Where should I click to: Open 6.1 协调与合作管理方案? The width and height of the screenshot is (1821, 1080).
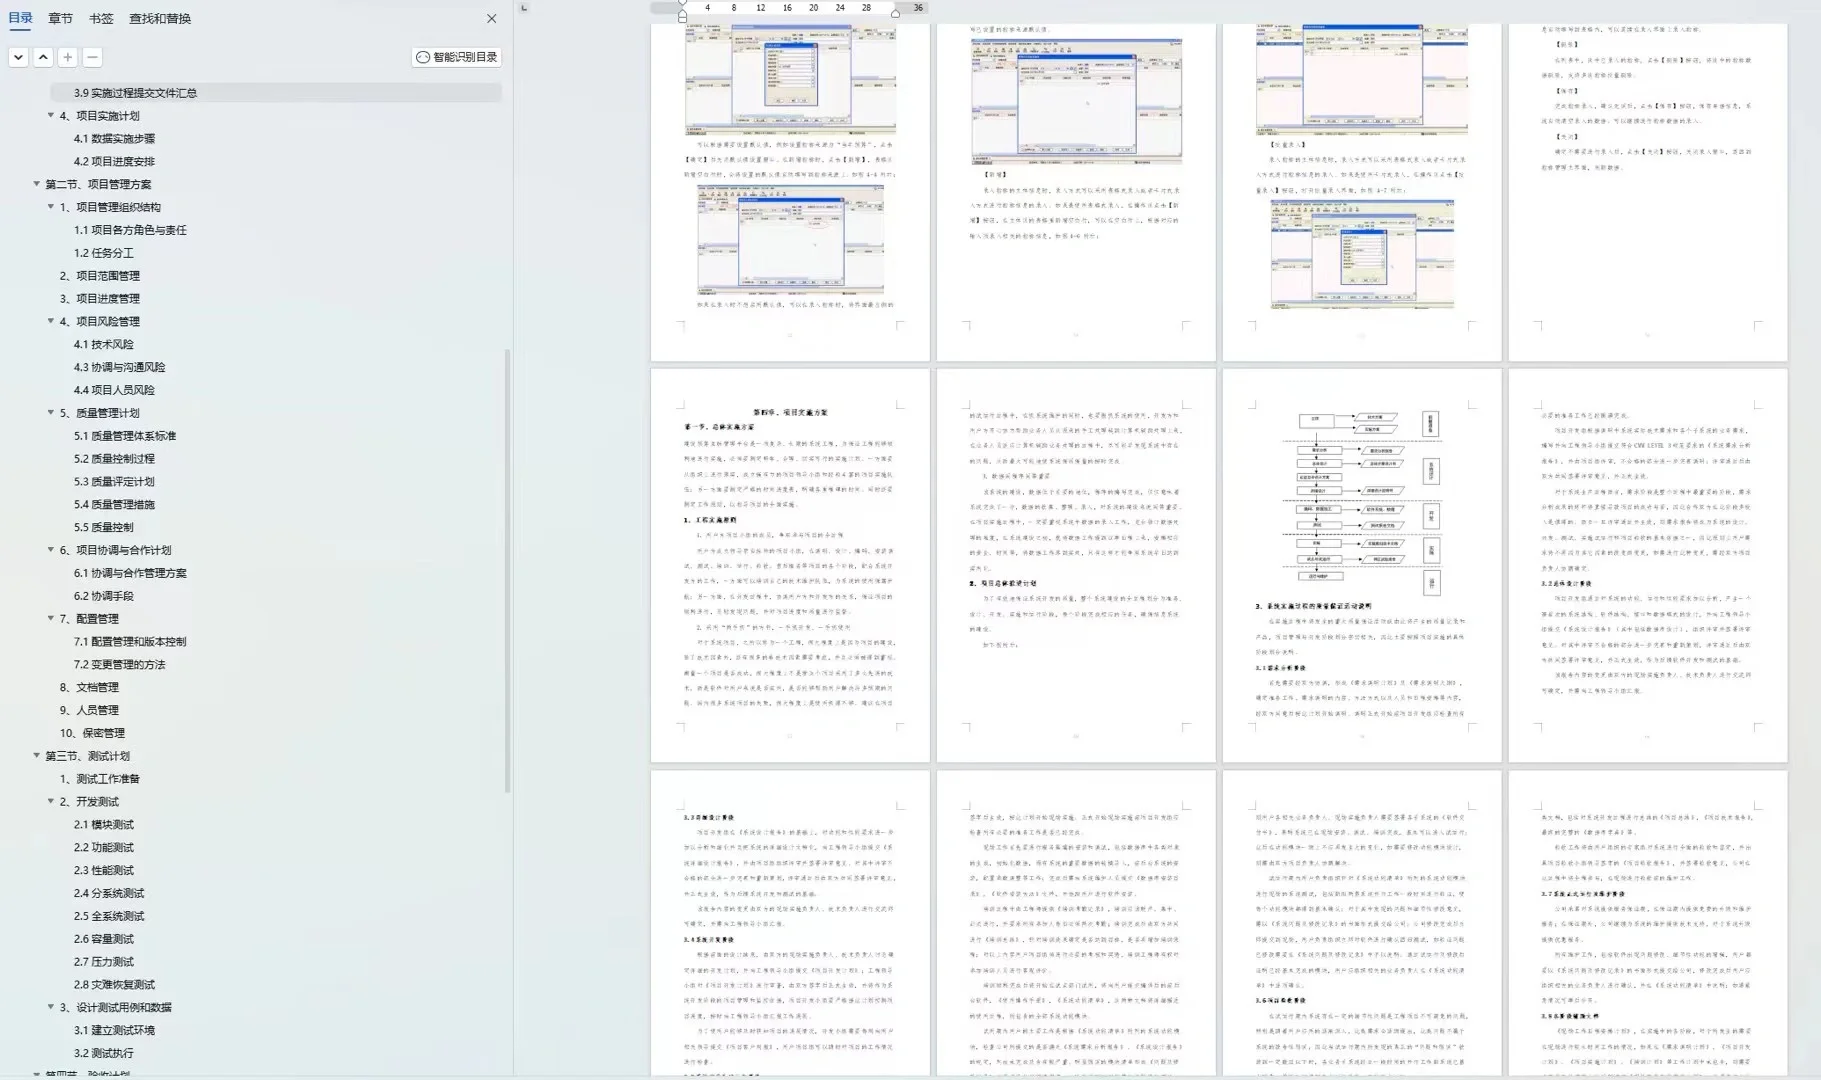(x=130, y=573)
